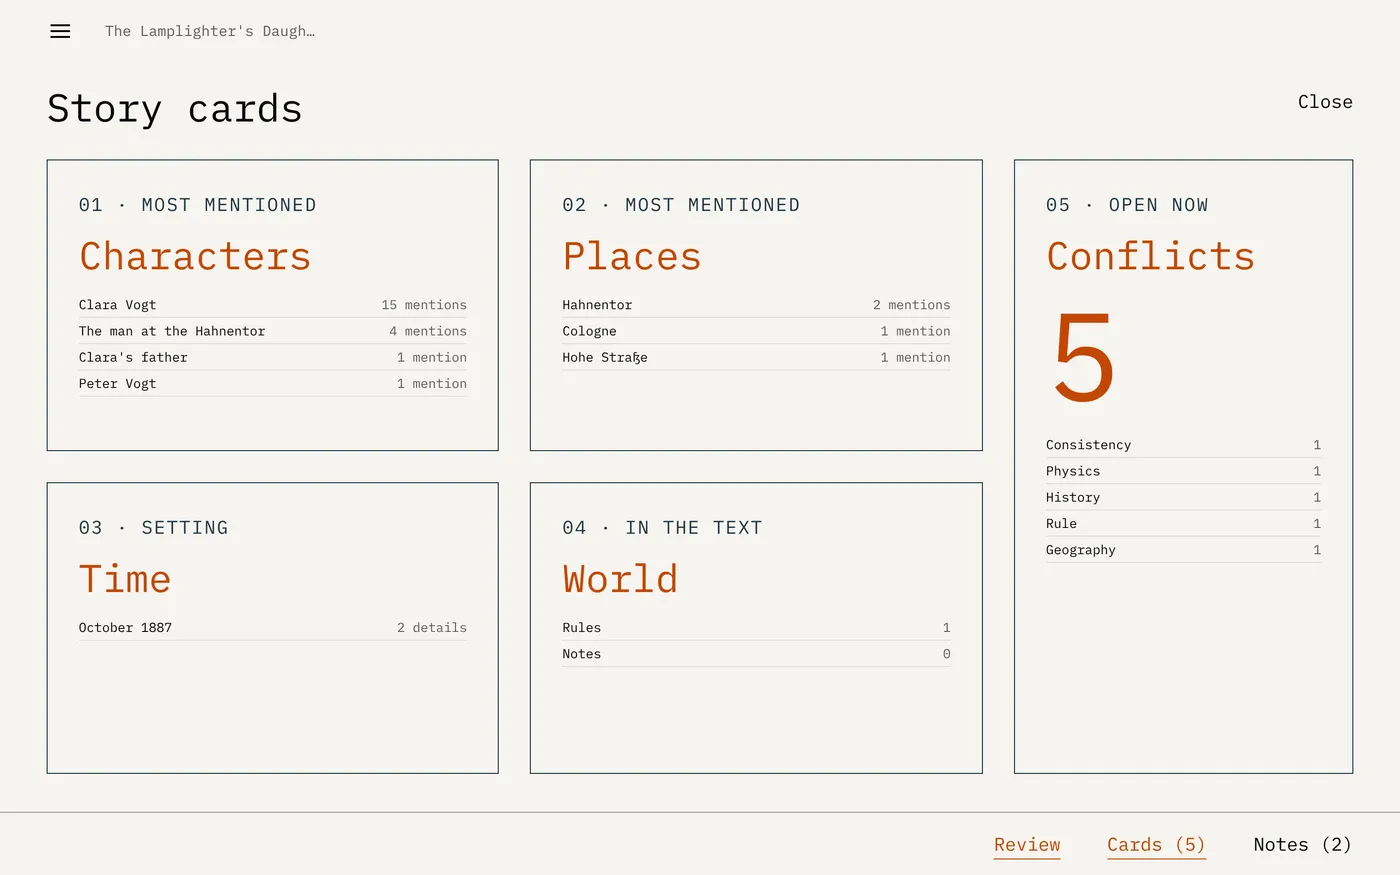The width and height of the screenshot is (1400, 875).
Task: Click the October 1887 time row
Action: click(x=273, y=628)
